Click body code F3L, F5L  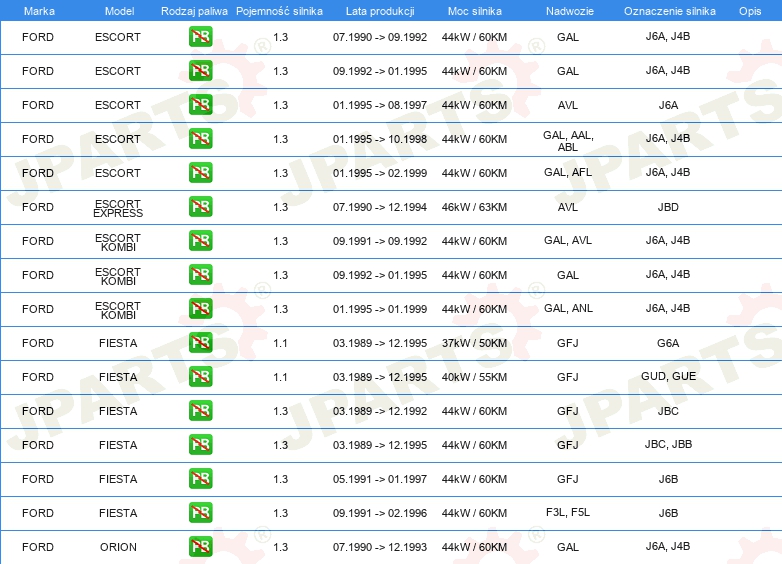click(568, 512)
